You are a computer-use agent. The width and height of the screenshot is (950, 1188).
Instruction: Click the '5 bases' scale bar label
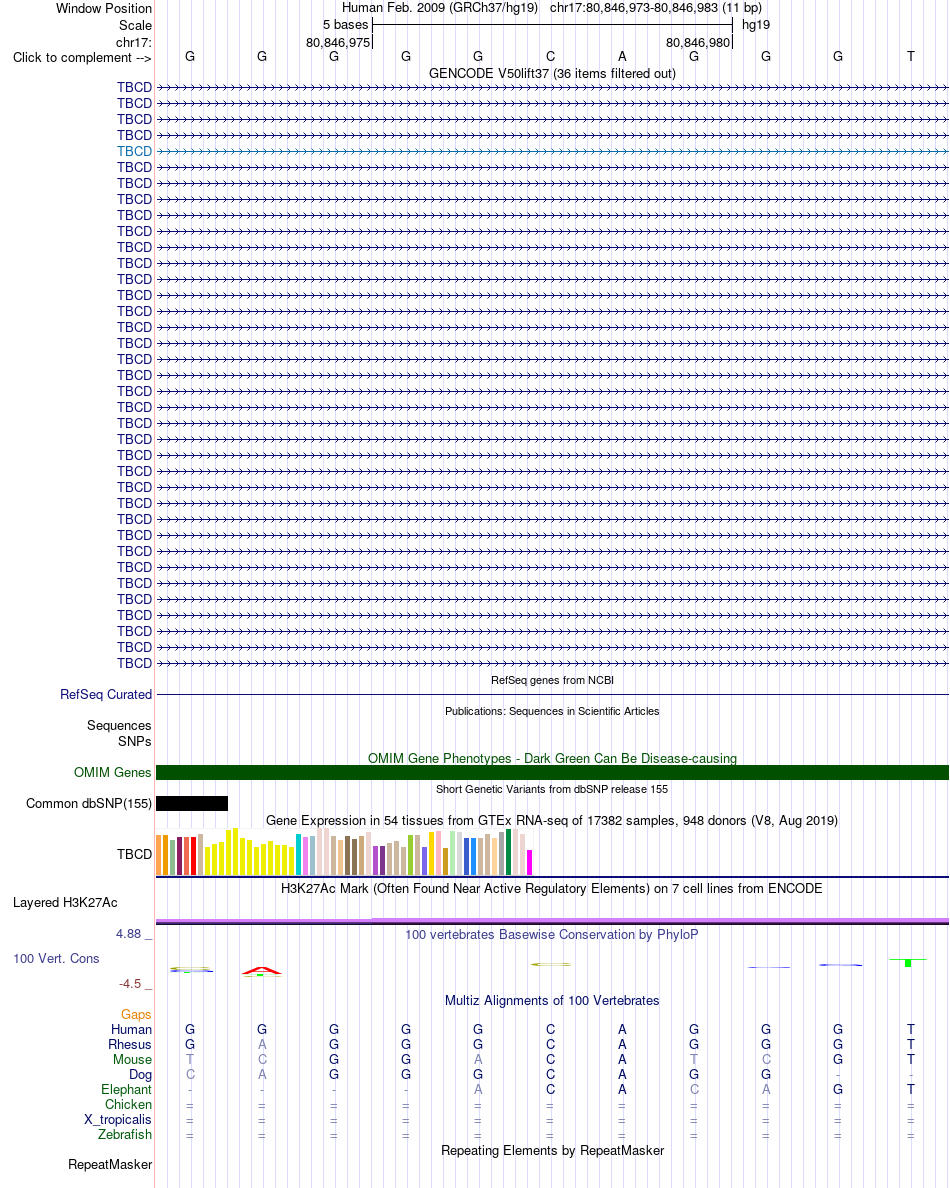[x=345, y=25]
